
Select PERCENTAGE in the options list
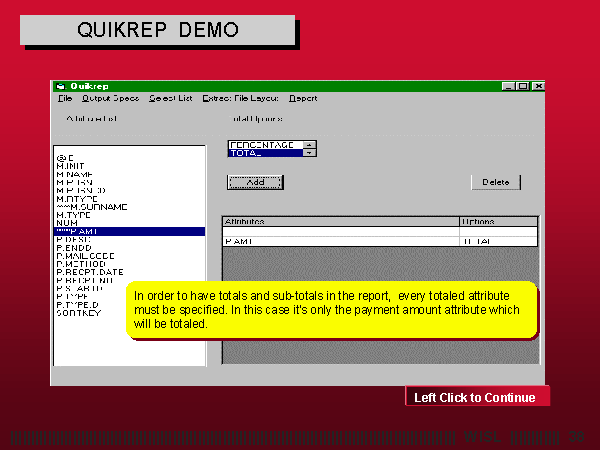pyautogui.click(x=264, y=145)
